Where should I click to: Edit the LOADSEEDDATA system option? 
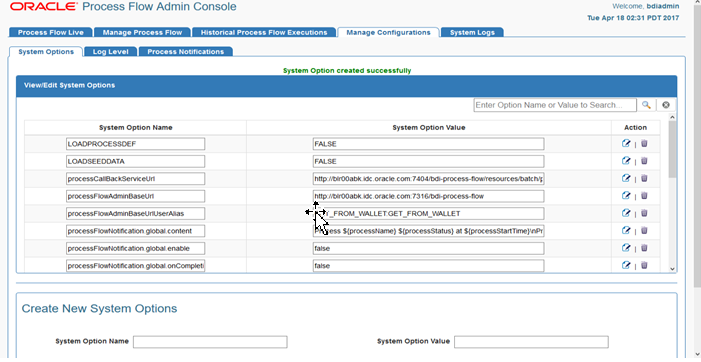pos(626,161)
